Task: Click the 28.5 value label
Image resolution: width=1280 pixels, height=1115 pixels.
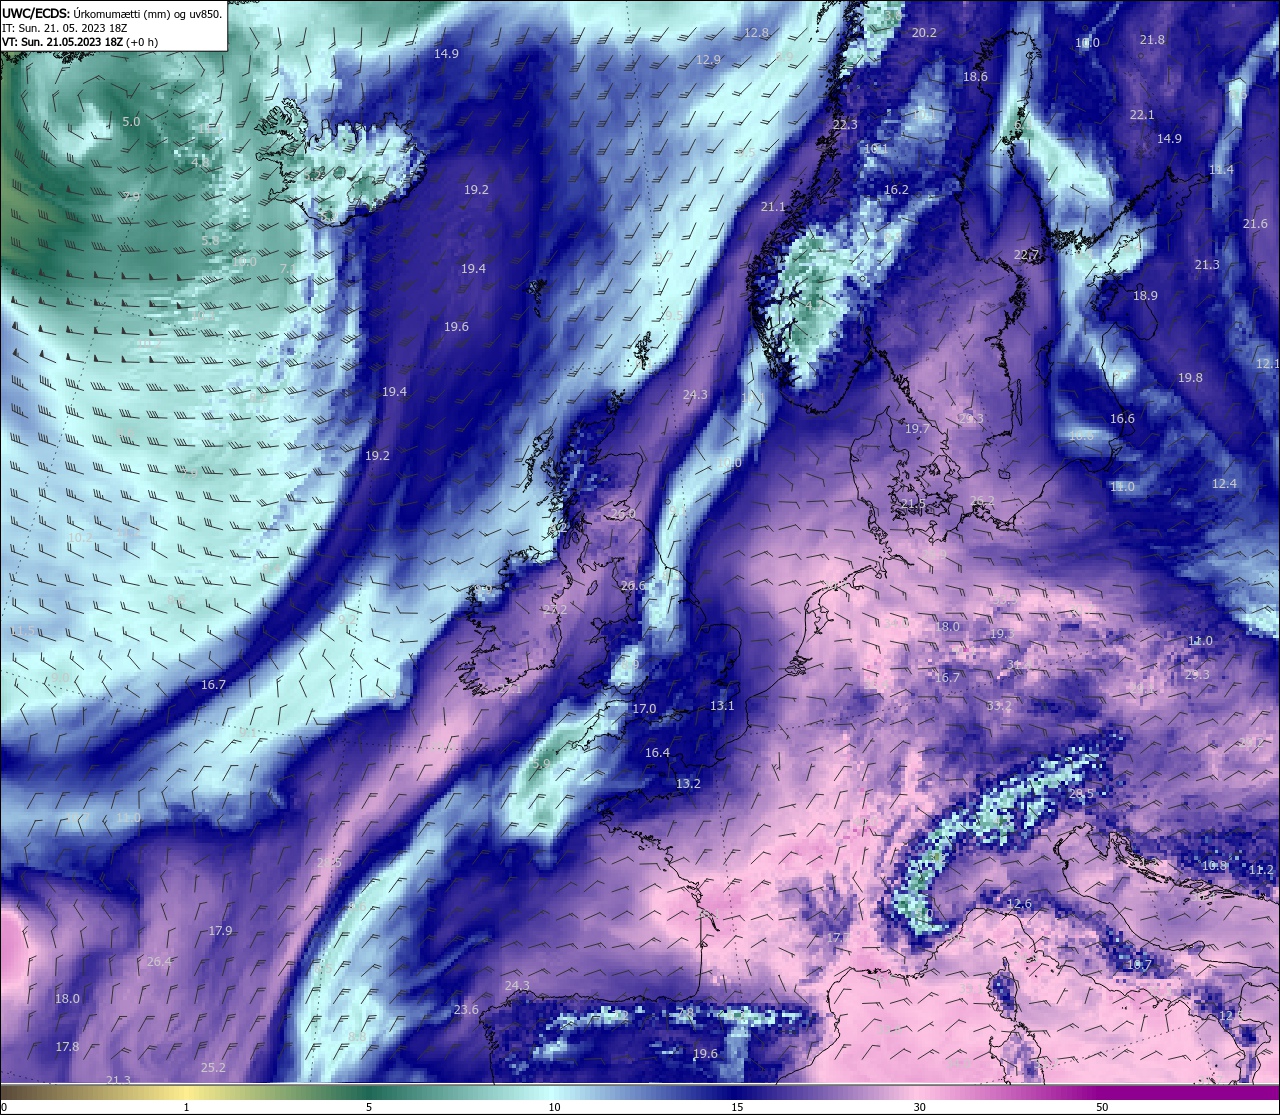Action: 1082,794
